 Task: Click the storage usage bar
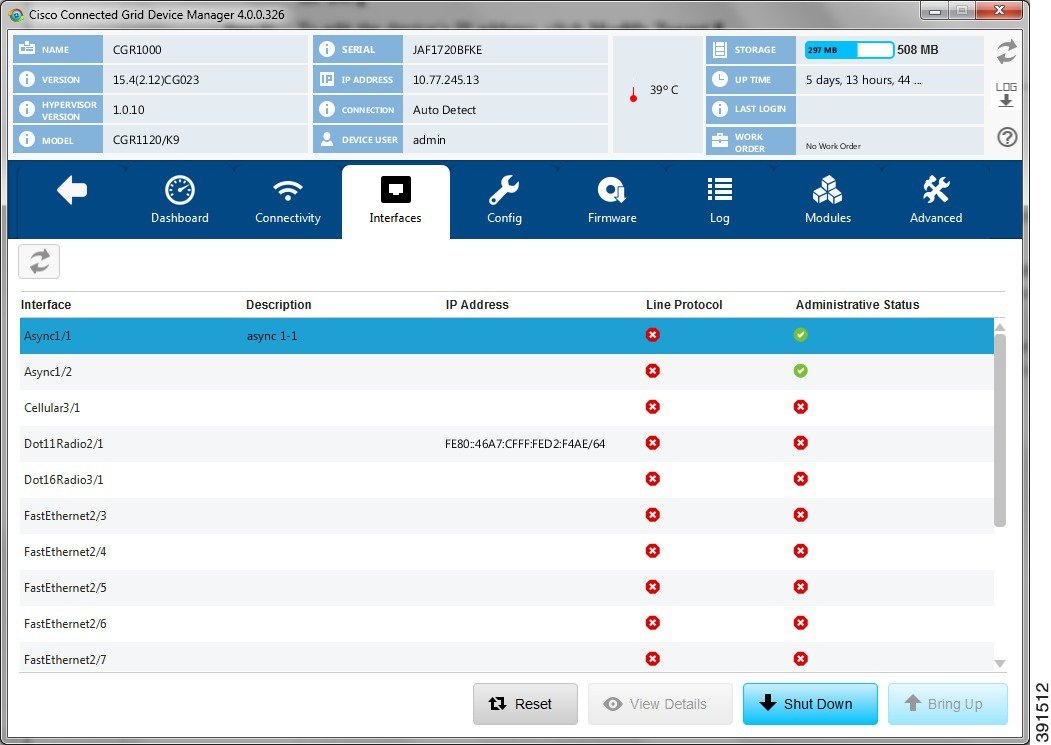[x=849, y=50]
